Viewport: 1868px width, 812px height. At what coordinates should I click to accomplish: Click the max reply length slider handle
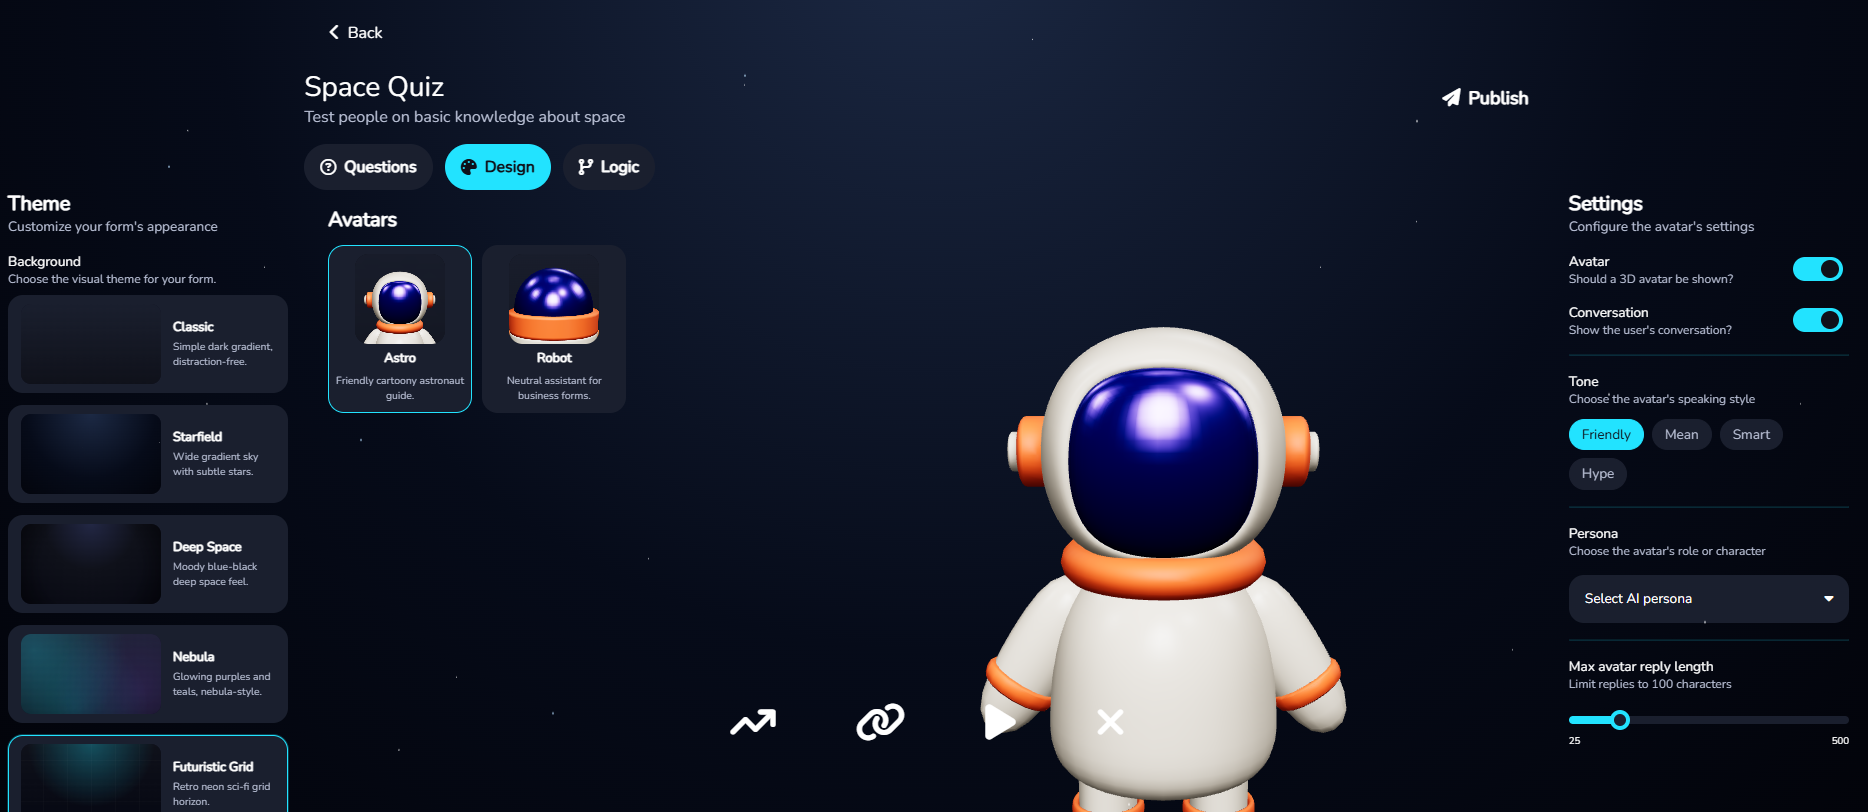pos(1620,720)
